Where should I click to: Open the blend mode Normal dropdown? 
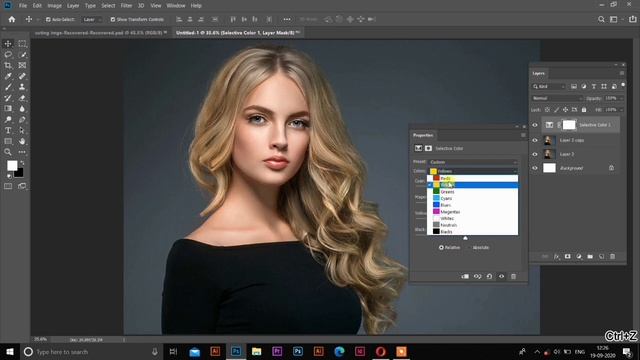point(557,98)
